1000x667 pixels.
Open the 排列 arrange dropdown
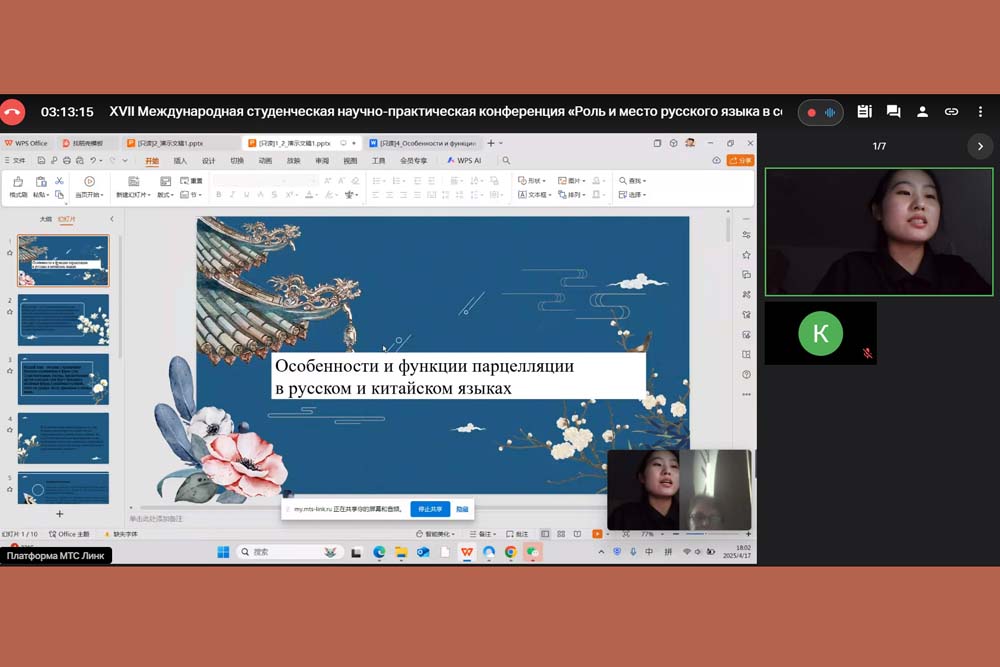[571, 194]
